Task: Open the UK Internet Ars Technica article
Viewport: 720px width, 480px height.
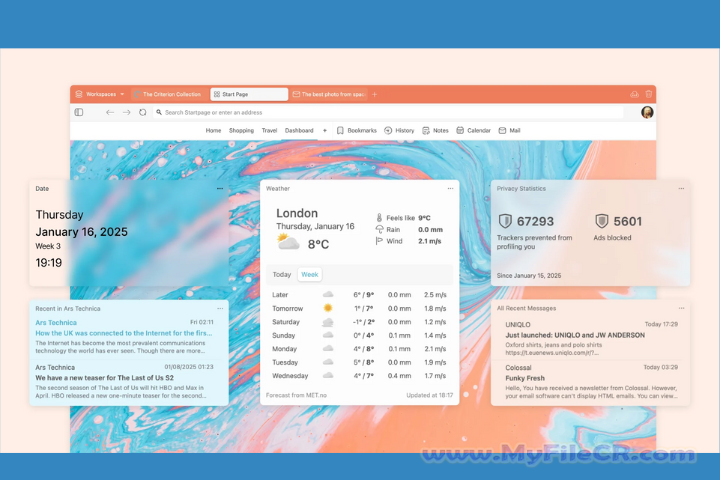Action: click(x=124, y=333)
